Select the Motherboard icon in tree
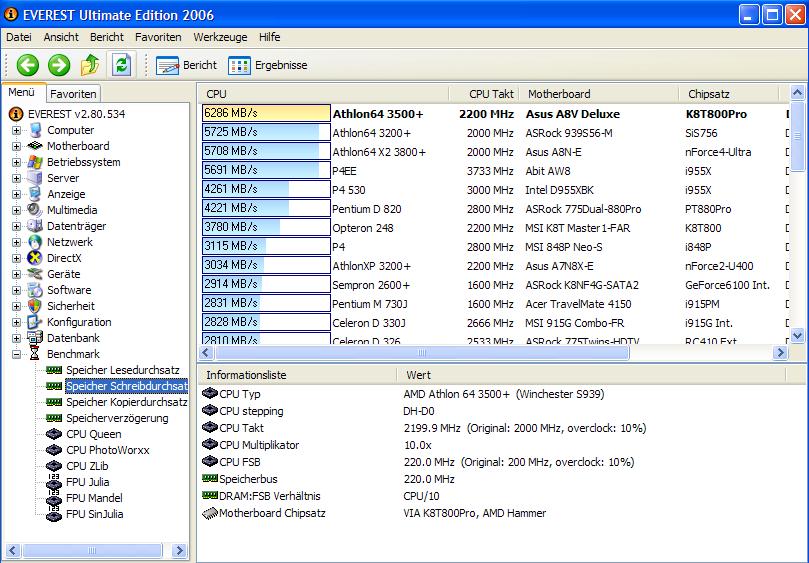This screenshot has height=563, width=809. coord(35,146)
